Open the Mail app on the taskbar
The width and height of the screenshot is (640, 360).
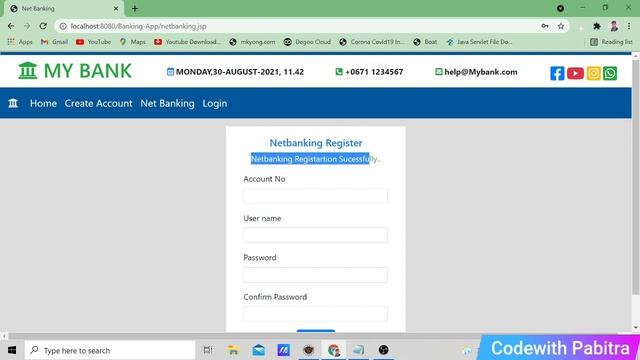(258, 350)
